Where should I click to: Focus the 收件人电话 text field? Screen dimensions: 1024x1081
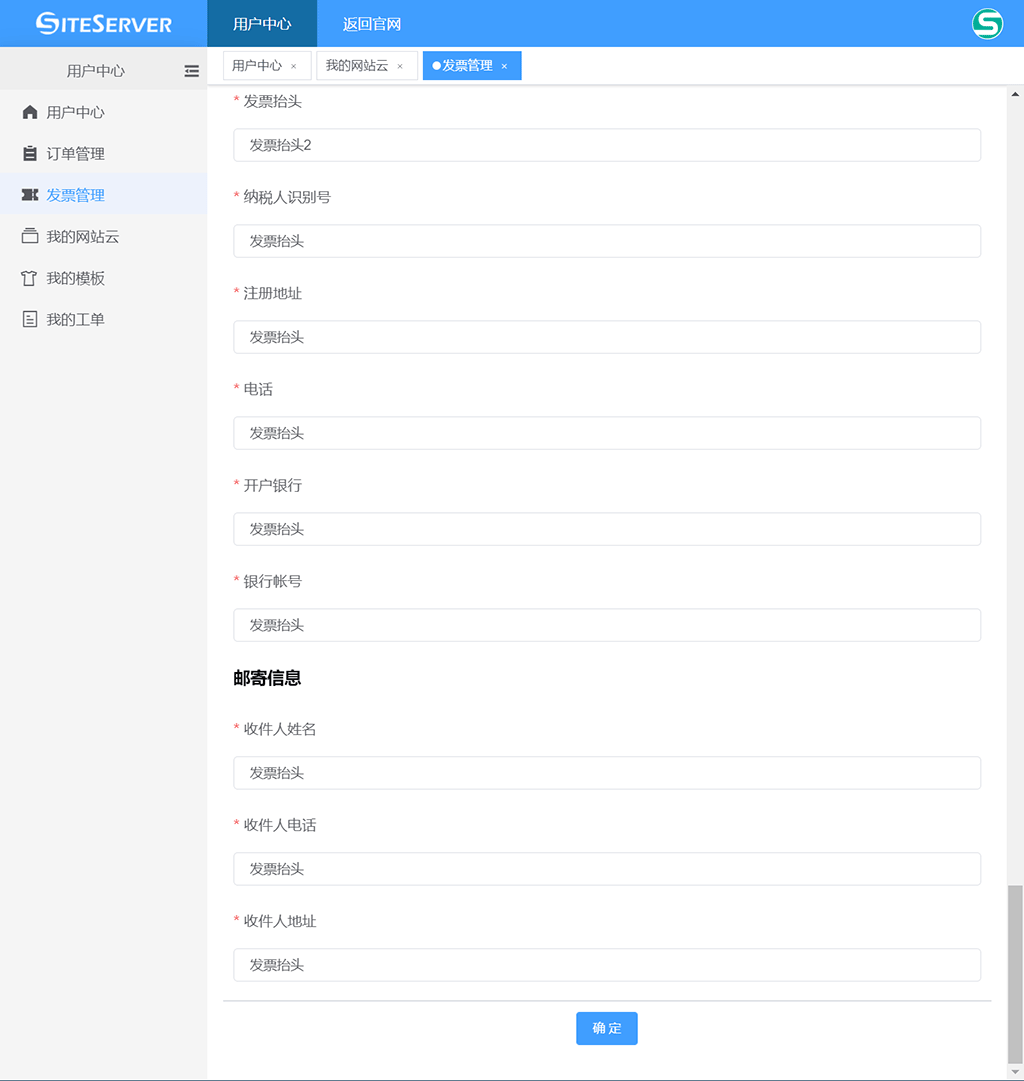tap(607, 869)
